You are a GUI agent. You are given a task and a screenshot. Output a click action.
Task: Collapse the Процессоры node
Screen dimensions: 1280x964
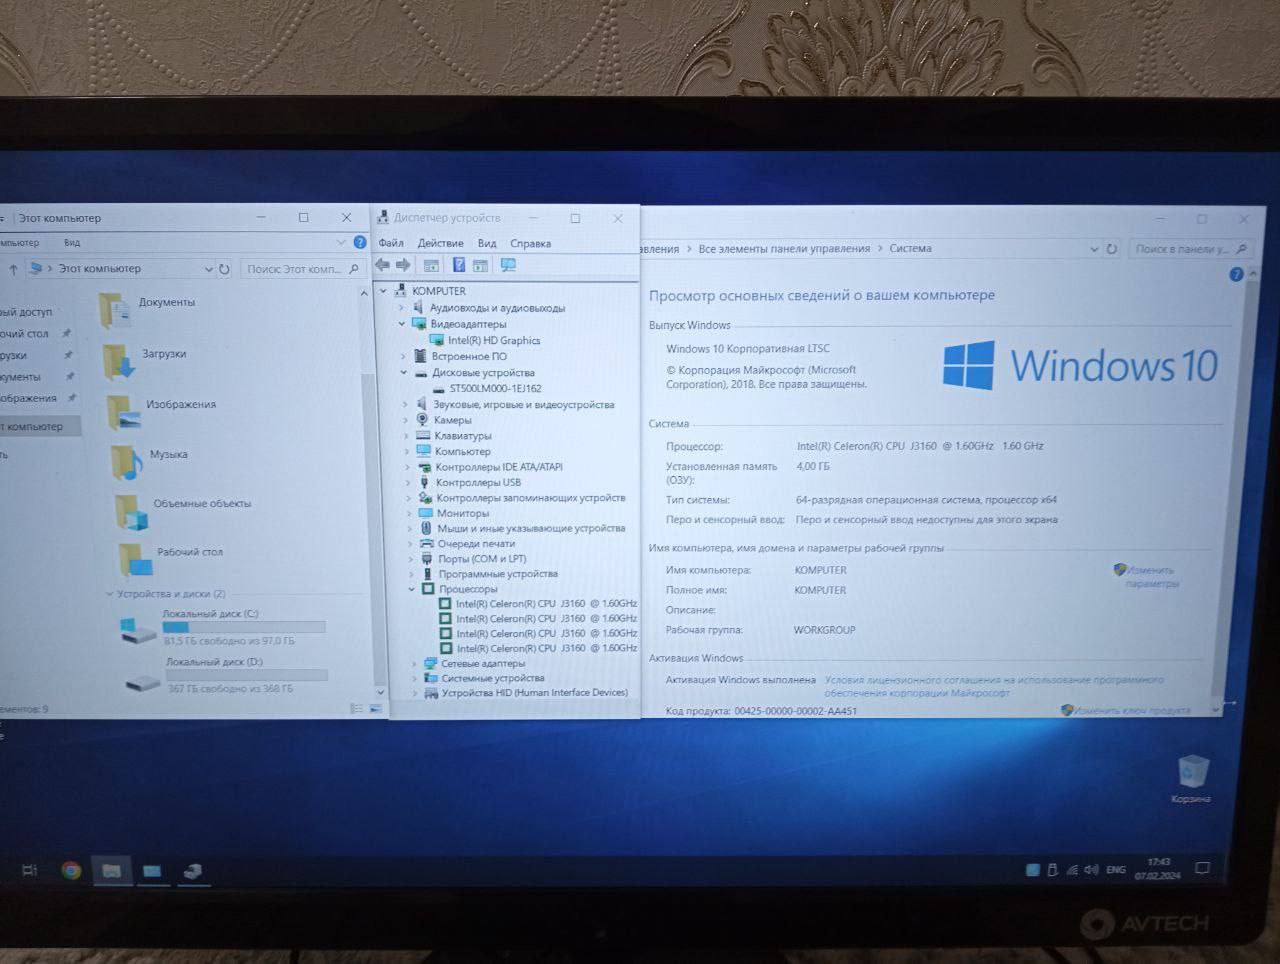411,589
